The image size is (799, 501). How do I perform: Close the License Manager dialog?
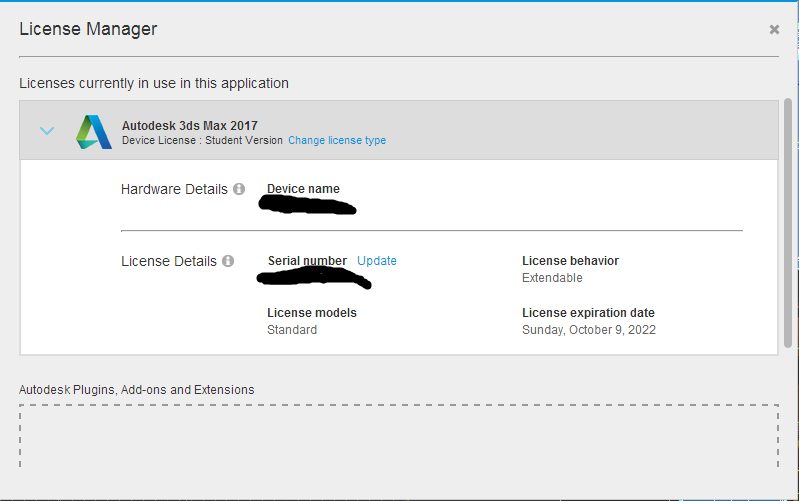click(774, 30)
